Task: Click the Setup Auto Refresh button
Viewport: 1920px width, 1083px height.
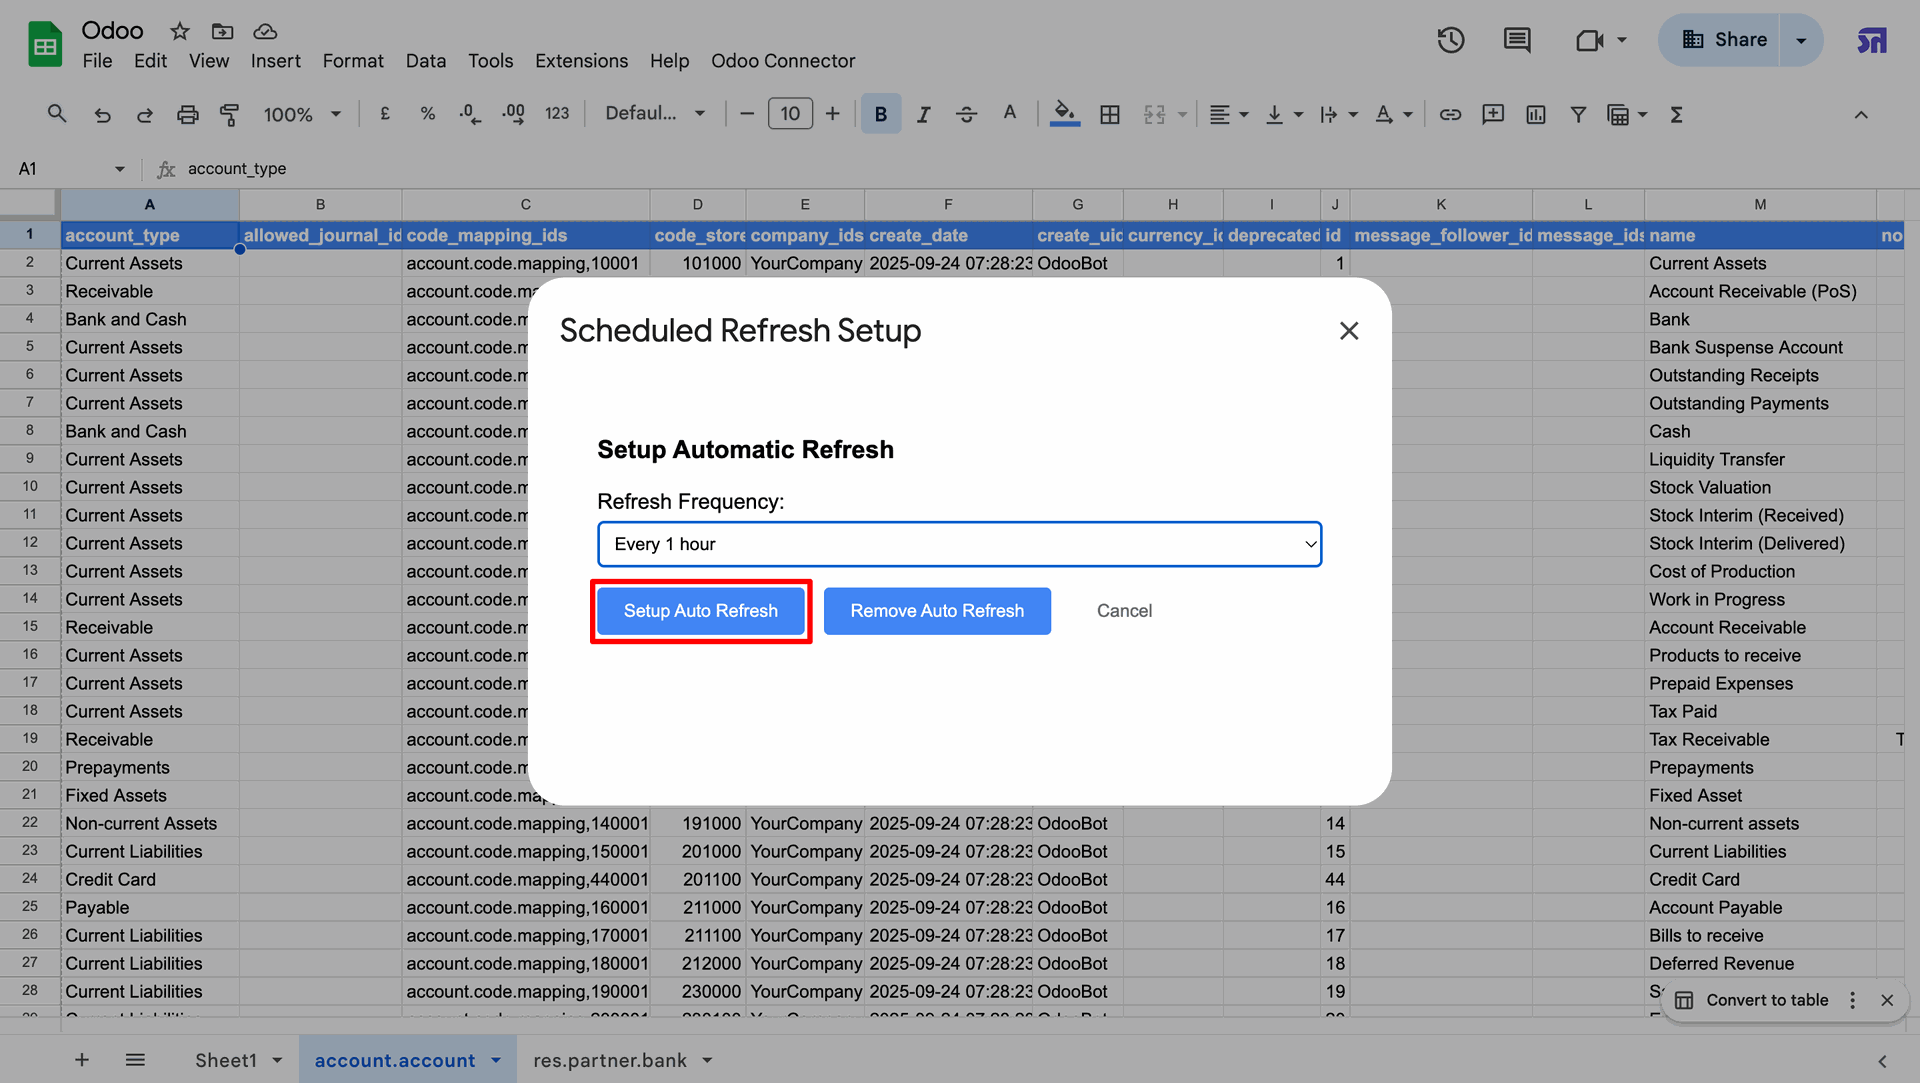Action: tap(700, 611)
